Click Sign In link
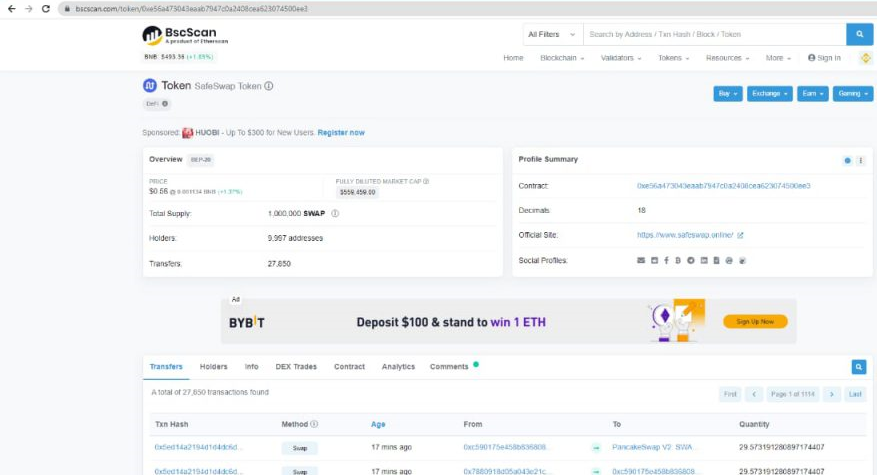Viewport: 877px width, 475px height. coord(824,58)
